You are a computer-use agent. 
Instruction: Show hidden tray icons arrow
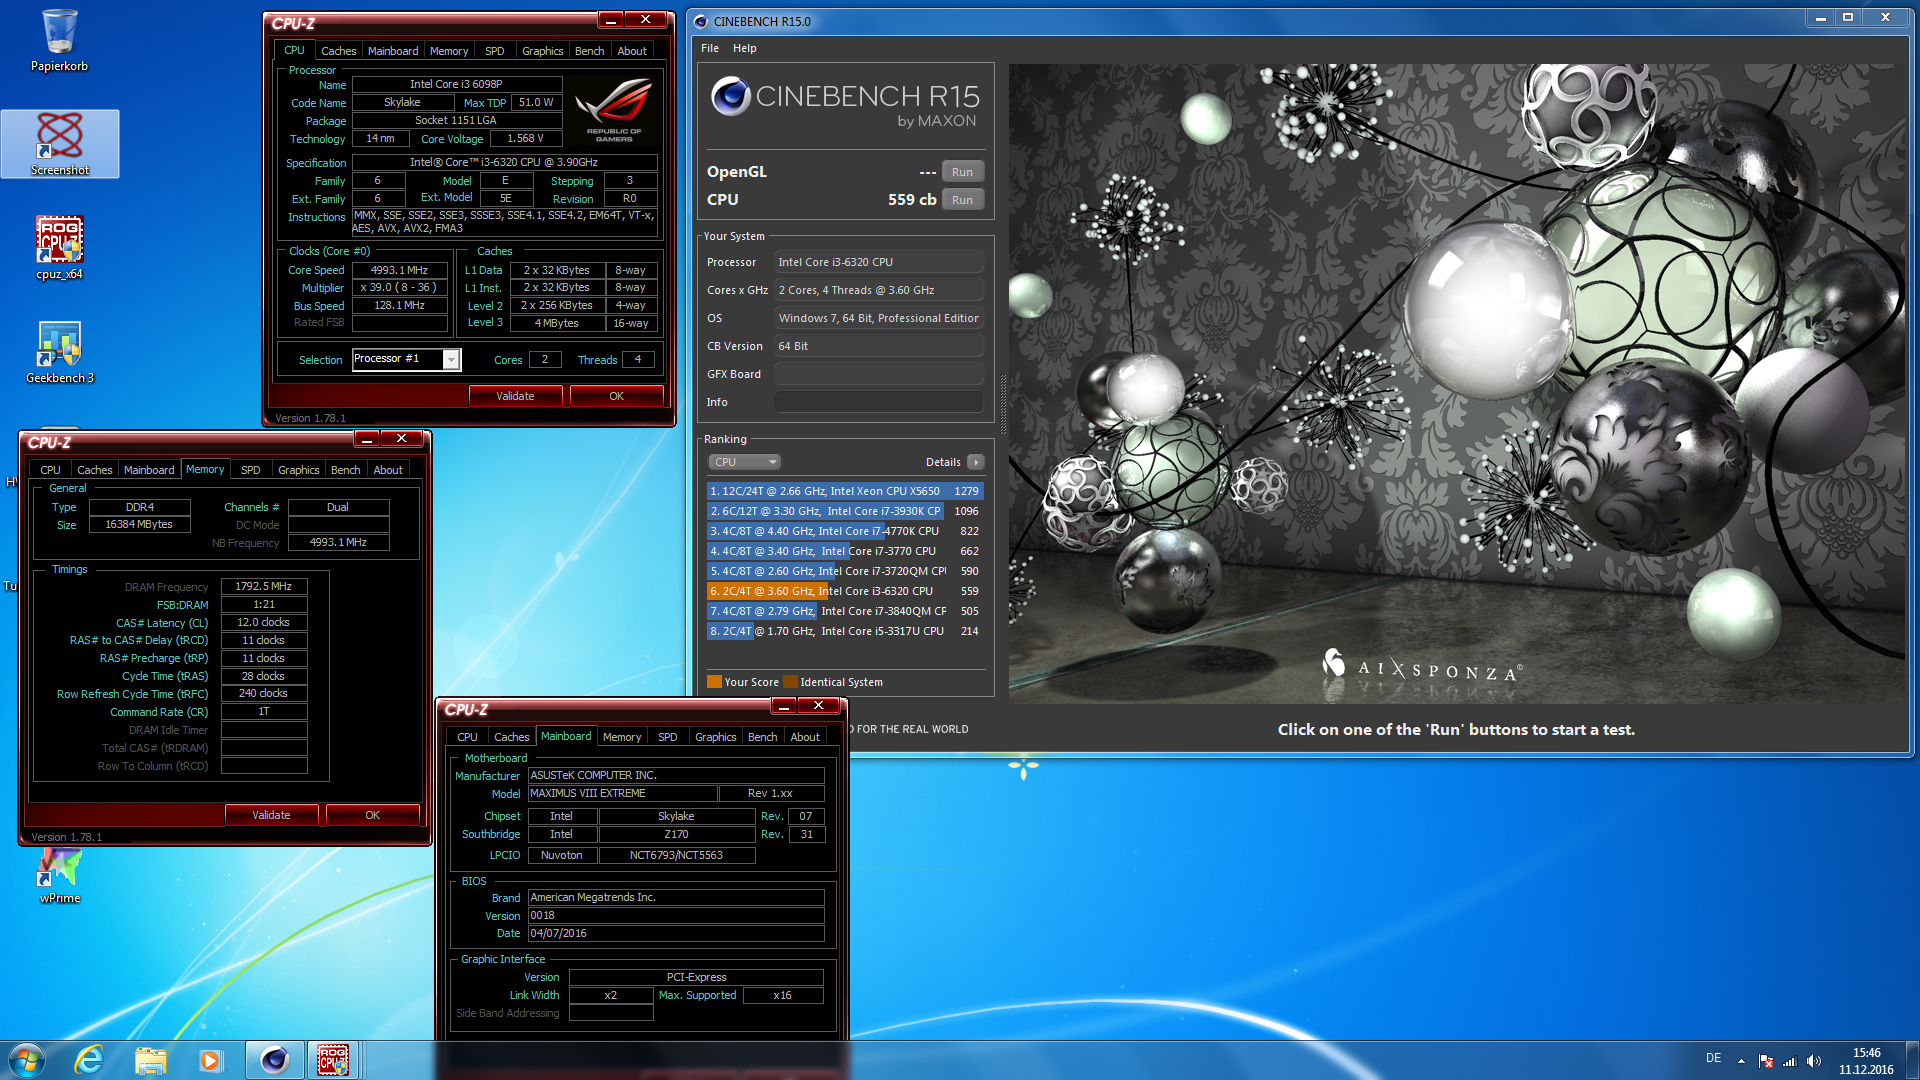(1741, 1061)
